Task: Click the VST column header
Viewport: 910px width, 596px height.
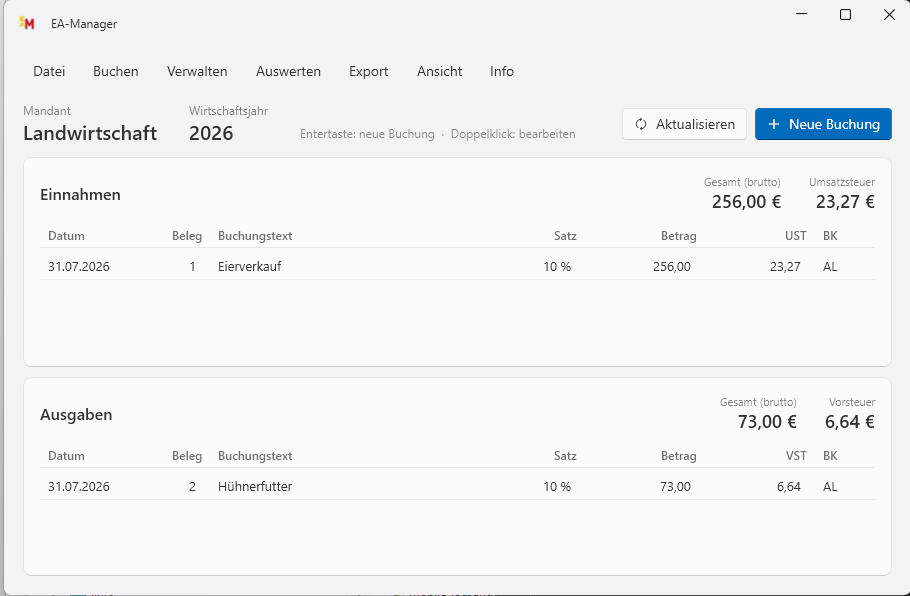Action: point(796,456)
